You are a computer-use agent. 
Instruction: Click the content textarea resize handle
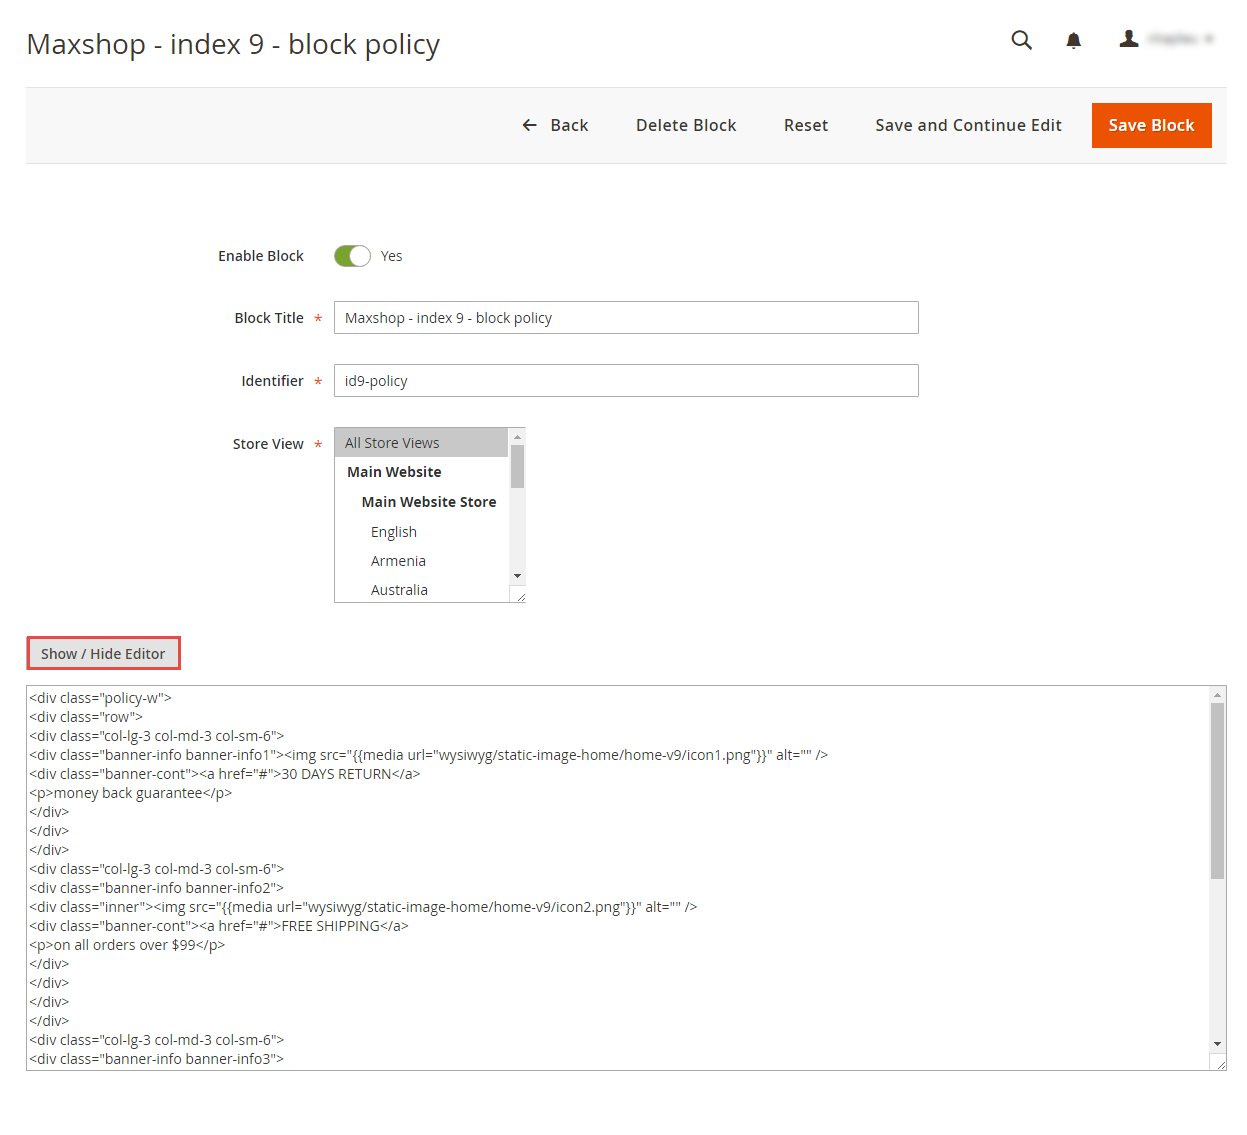click(x=1220, y=1064)
